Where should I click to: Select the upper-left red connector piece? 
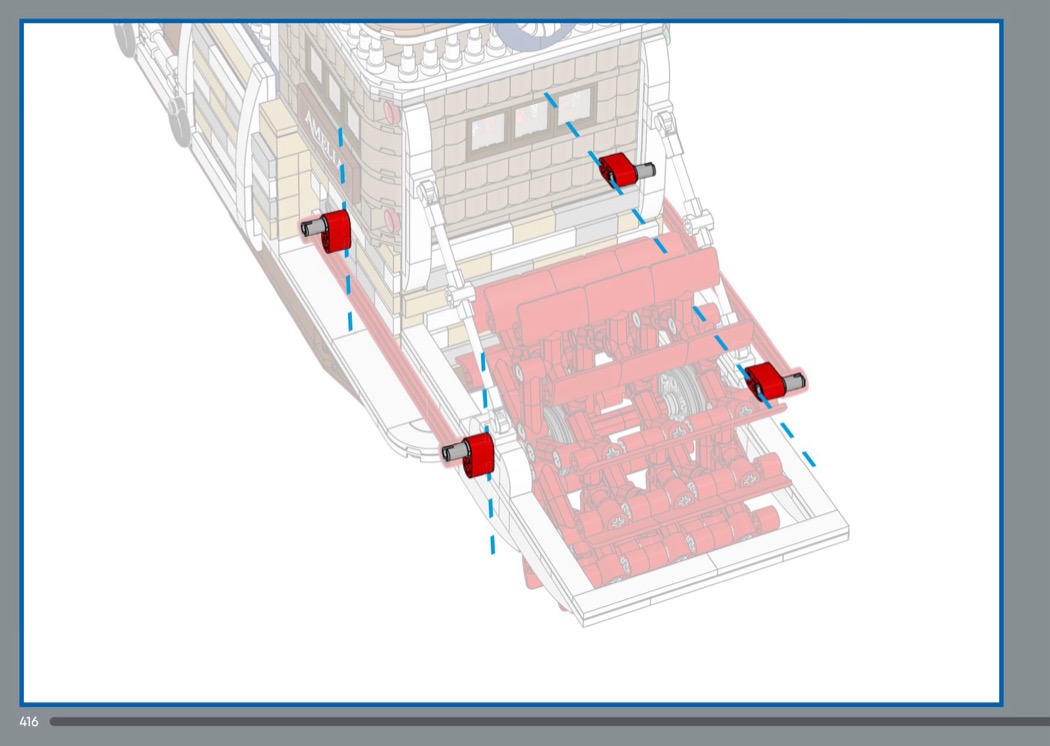point(329,231)
